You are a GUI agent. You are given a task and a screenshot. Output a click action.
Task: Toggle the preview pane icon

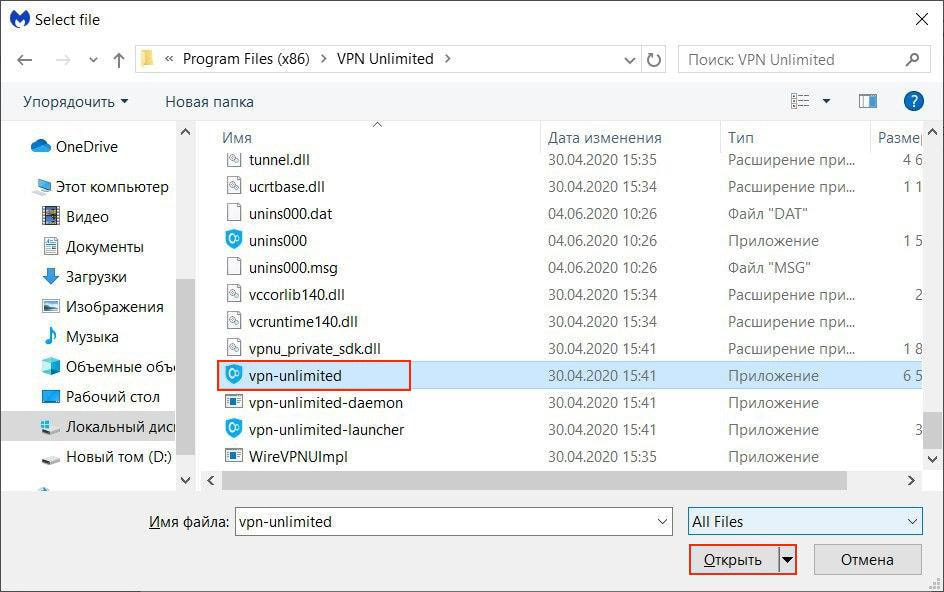pos(867,101)
